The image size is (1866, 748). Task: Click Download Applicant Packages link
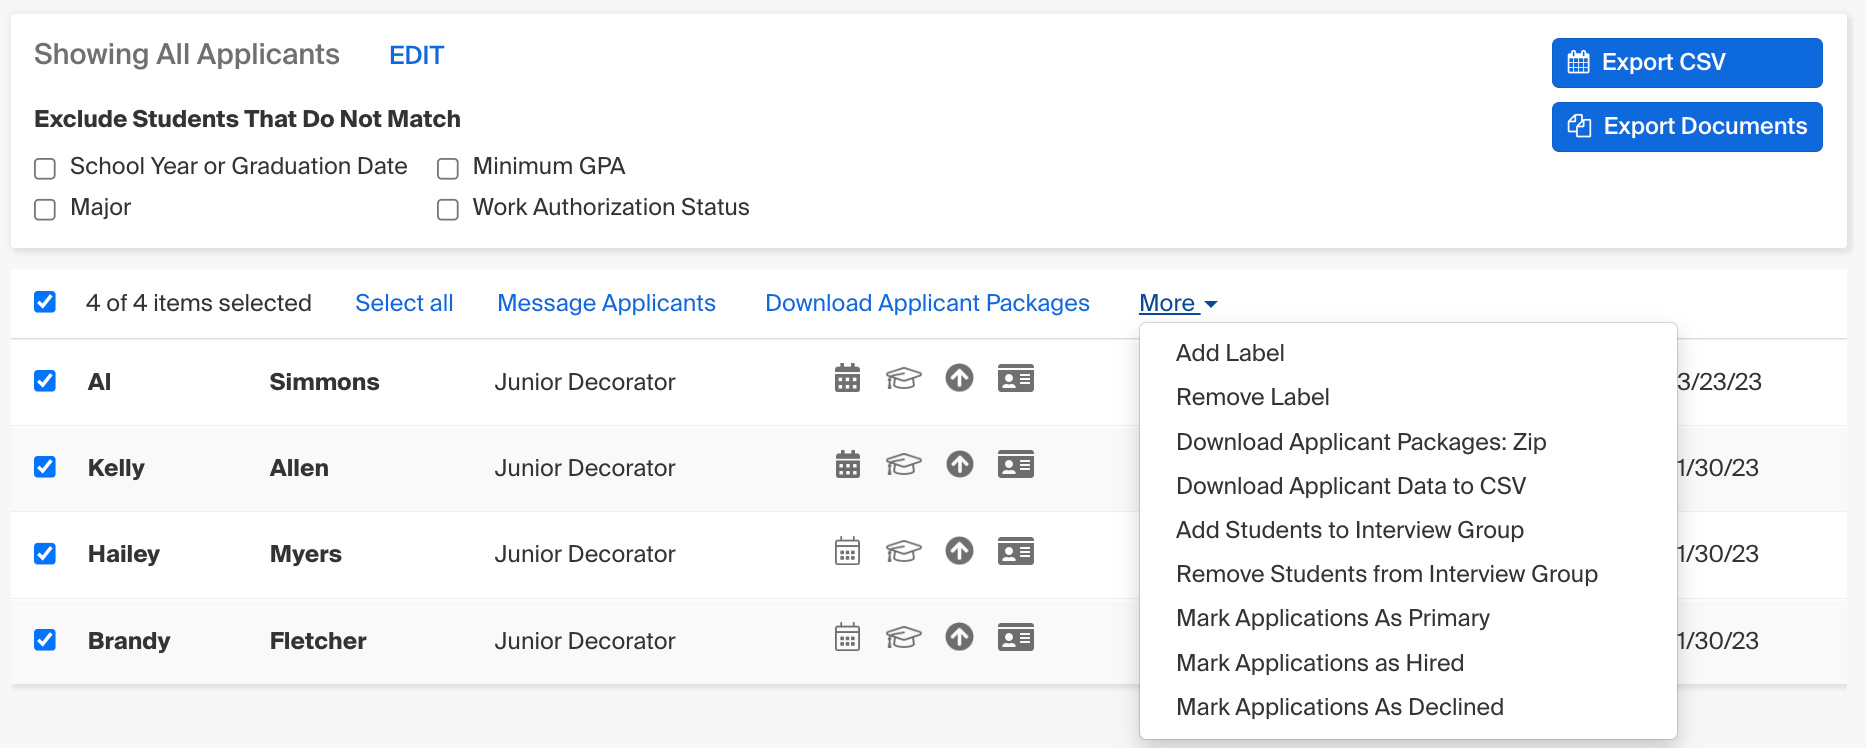tap(927, 303)
